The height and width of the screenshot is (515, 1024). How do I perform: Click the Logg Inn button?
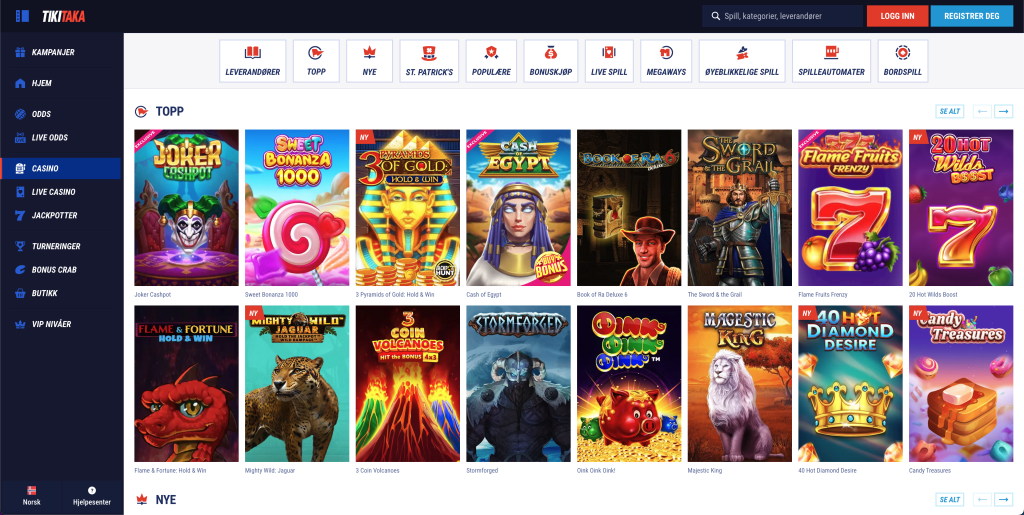pyautogui.click(x=897, y=16)
